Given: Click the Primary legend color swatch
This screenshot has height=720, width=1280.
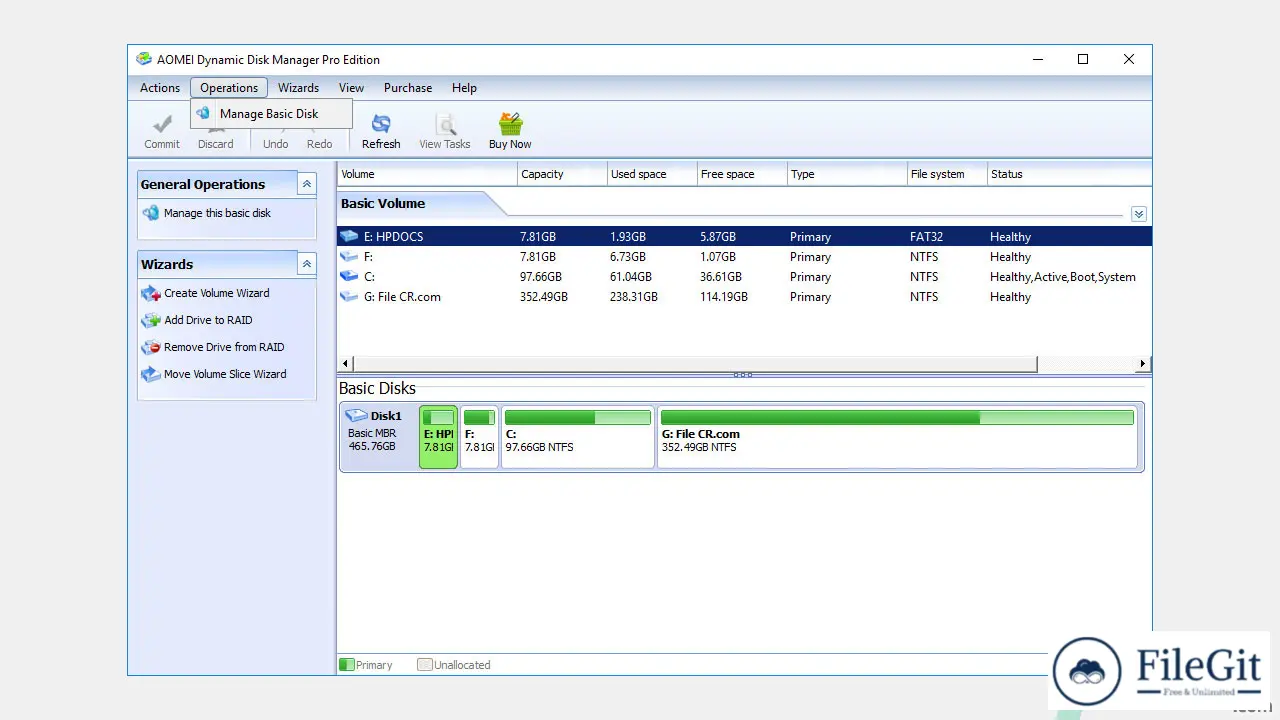Looking at the screenshot, I should click(x=347, y=665).
